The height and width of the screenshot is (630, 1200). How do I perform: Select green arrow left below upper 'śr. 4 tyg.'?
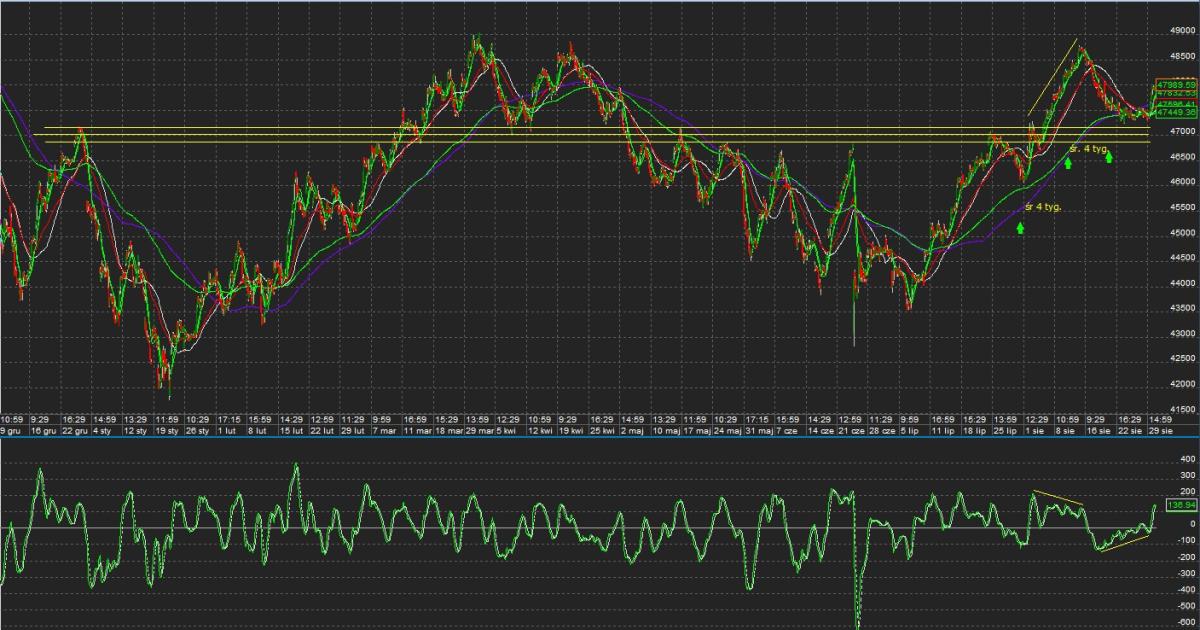coord(1068,163)
